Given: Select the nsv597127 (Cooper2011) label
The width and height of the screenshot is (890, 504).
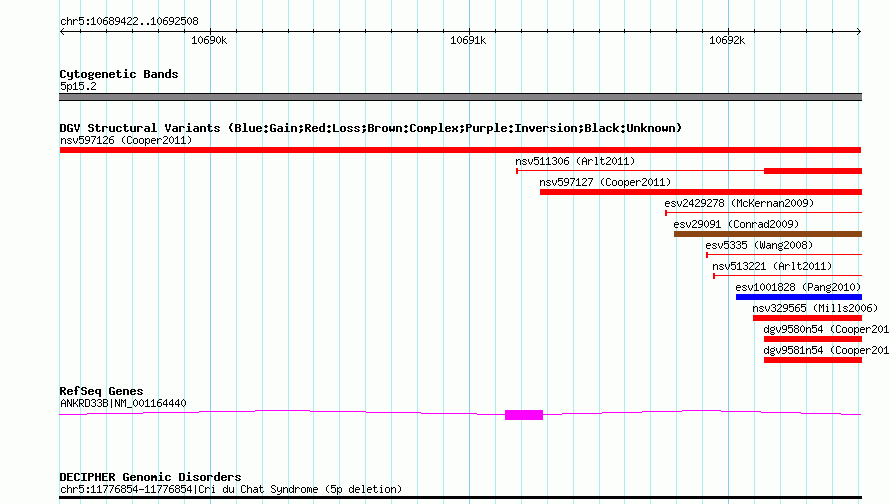Looking at the screenshot, I should point(605,182).
